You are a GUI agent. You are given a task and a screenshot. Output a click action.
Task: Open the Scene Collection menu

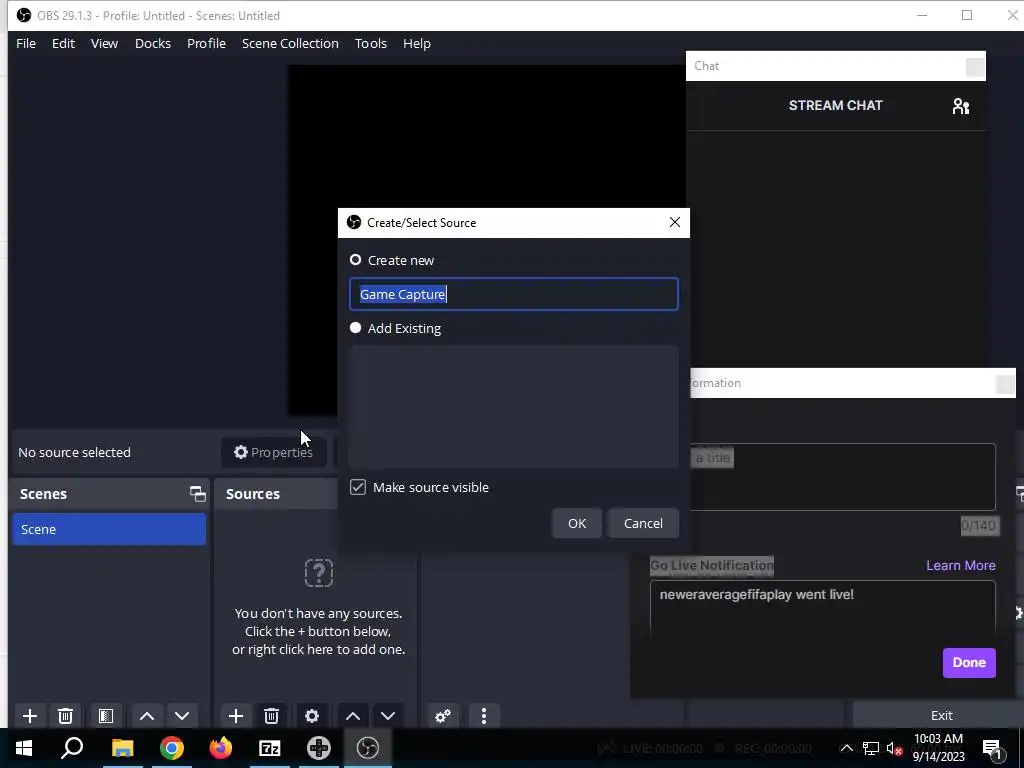click(x=290, y=43)
